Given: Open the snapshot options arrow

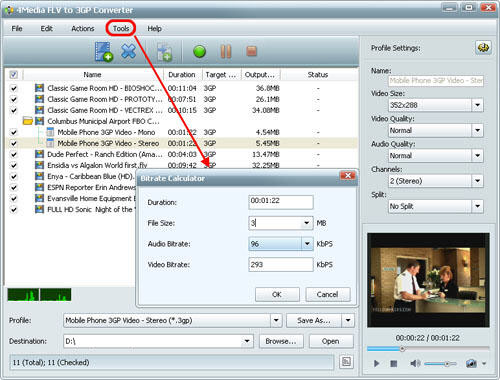Looking at the screenshot, I should pyautogui.click(x=484, y=363).
